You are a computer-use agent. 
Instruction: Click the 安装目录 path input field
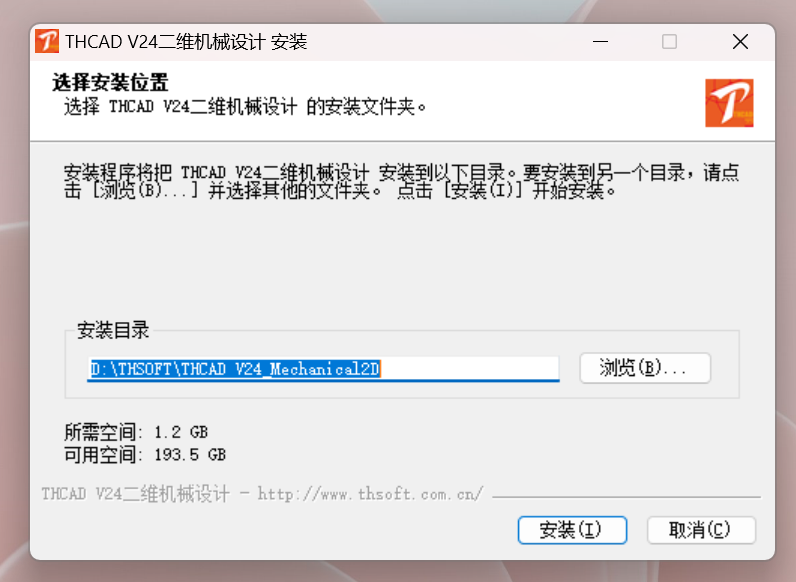tap(323, 369)
